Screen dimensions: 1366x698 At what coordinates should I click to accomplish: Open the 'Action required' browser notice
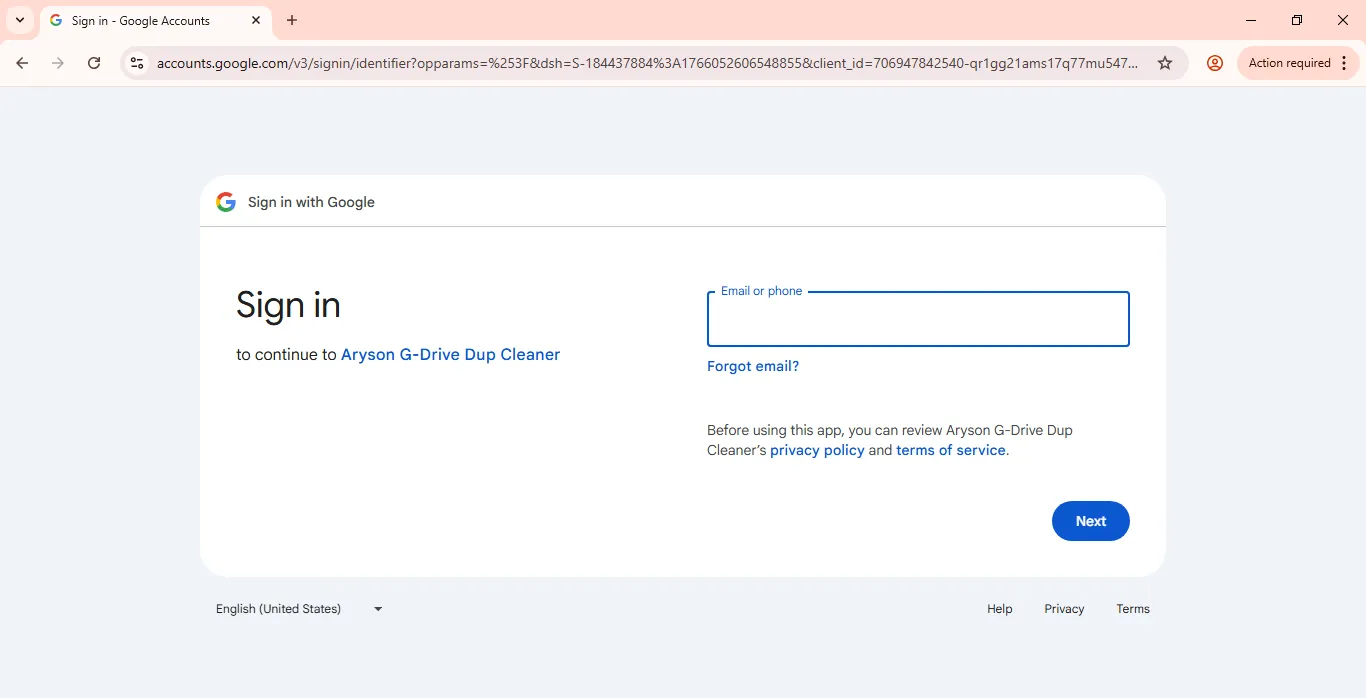(x=1288, y=62)
